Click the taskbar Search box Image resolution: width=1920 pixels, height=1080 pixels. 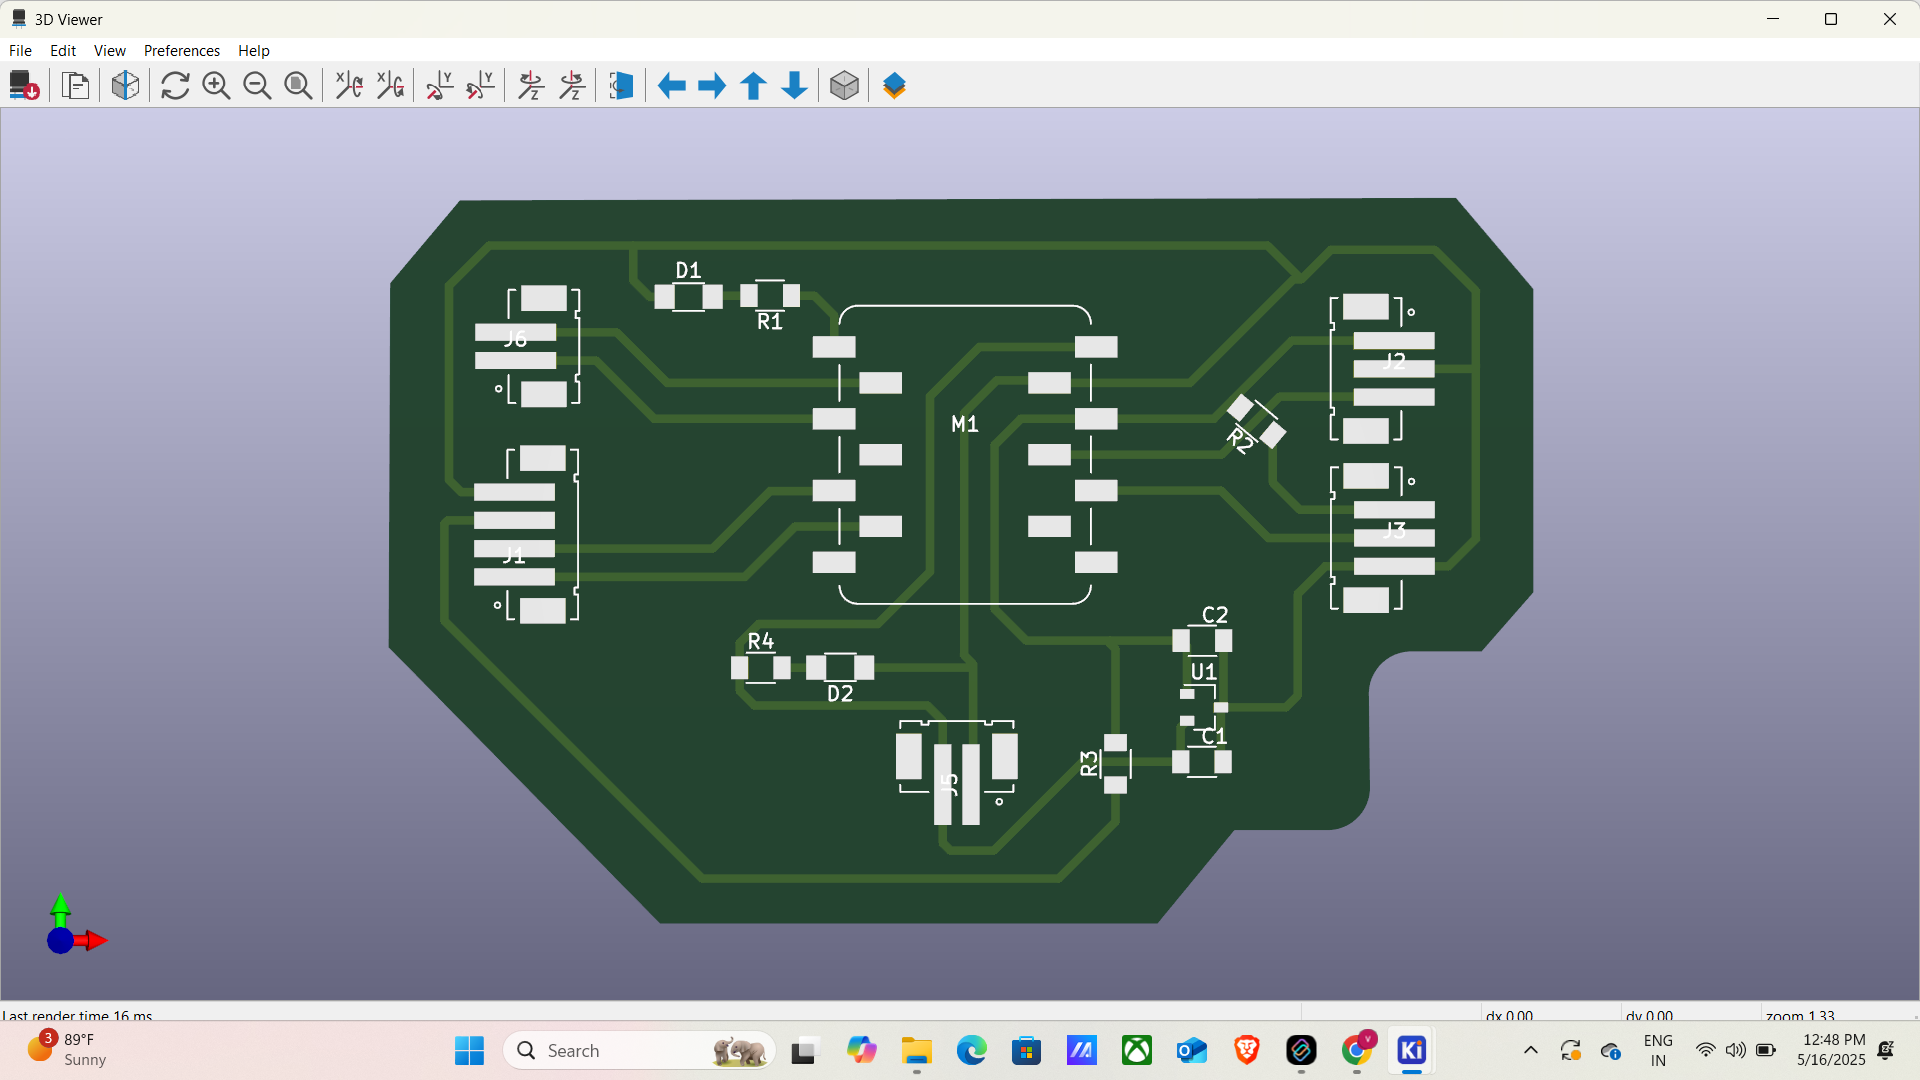pos(640,1051)
